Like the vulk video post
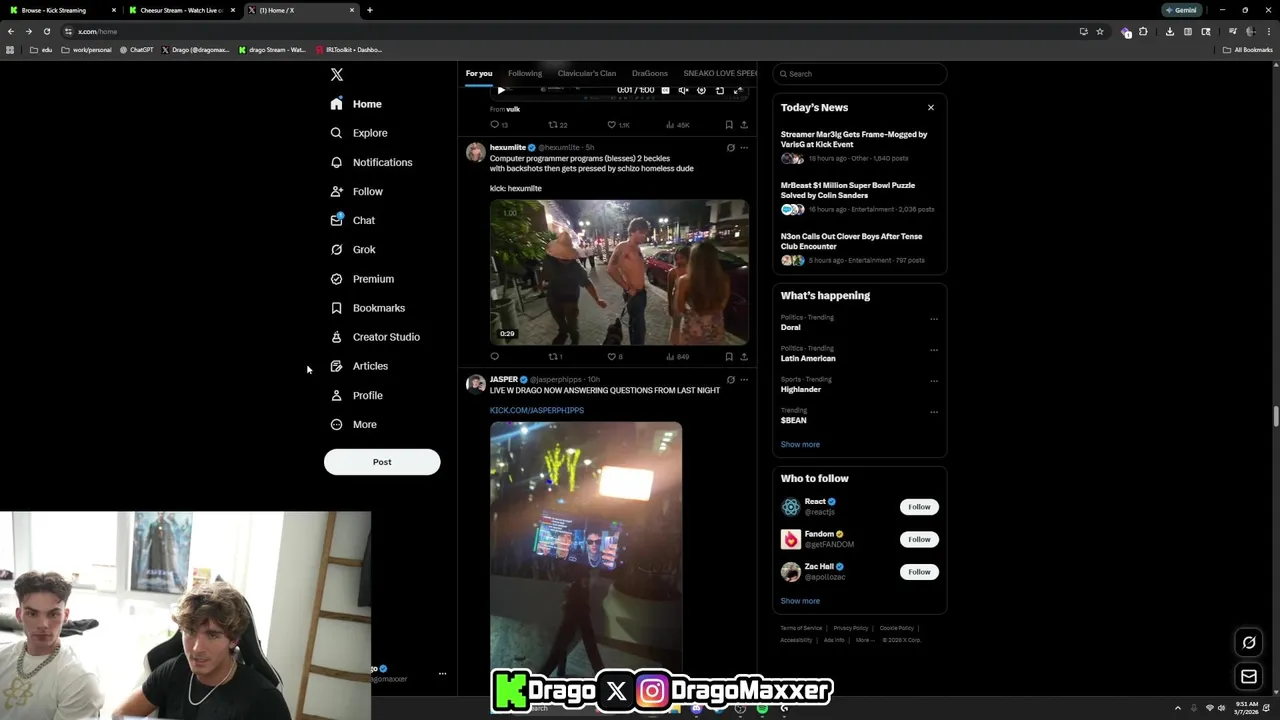Viewport: 1280px width, 720px height. pos(618,125)
